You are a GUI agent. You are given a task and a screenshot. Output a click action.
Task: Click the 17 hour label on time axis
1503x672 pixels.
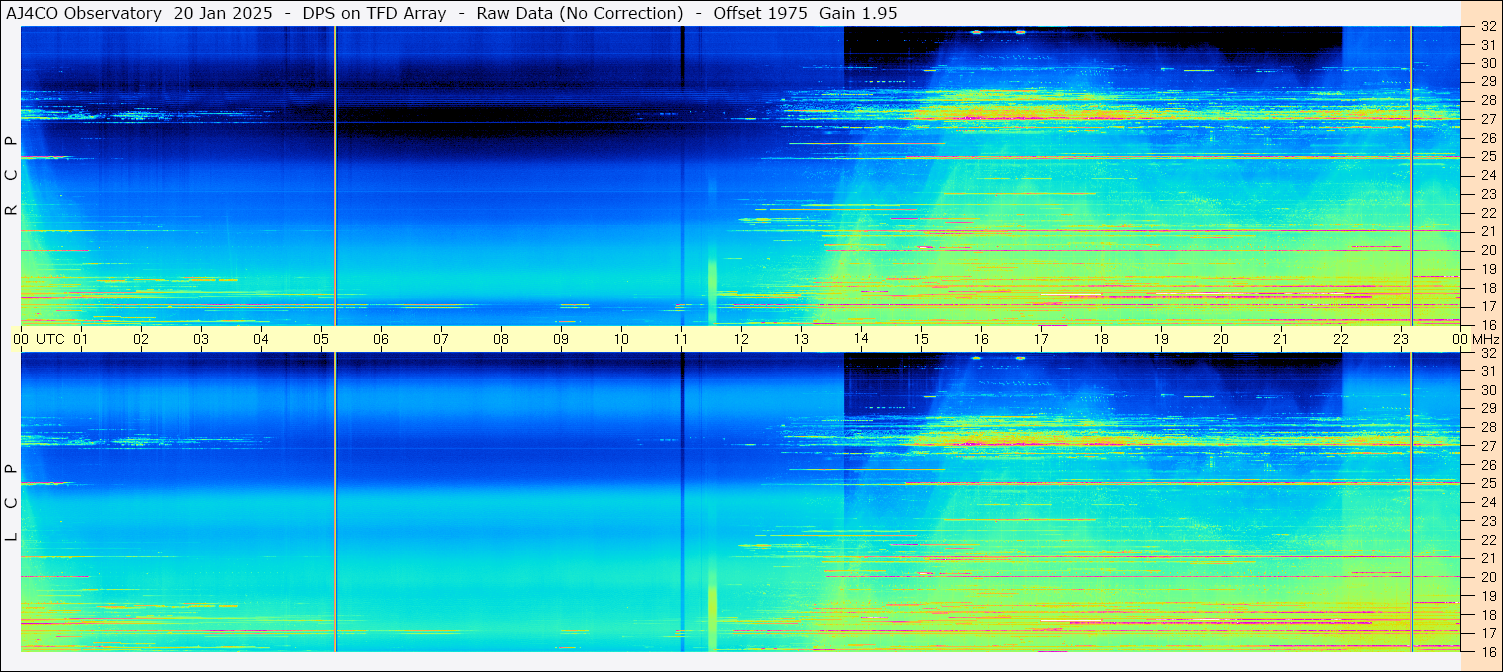click(x=1041, y=339)
